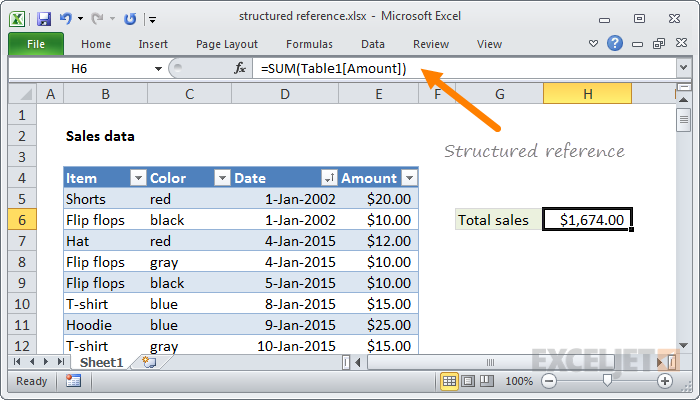Open Excel Help question mark icon
The image size is (700, 400).
click(615, 43)
